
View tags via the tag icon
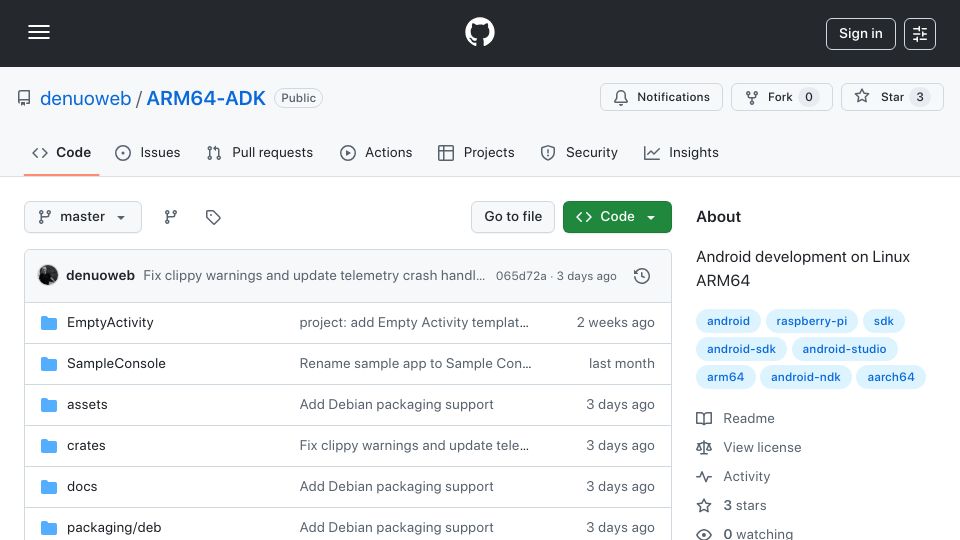[x=213, y=217]
